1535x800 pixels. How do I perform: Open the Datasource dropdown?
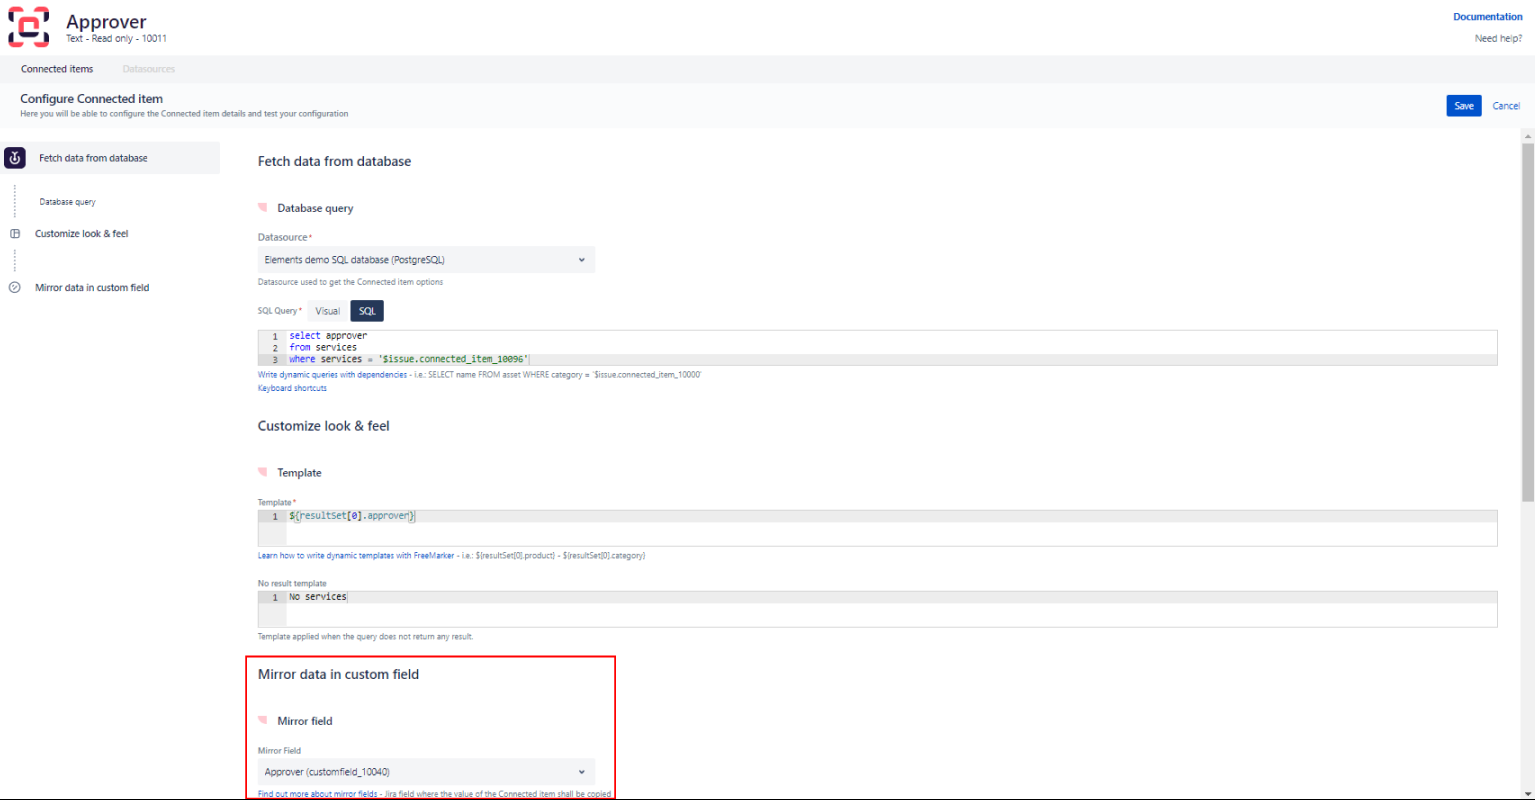click(426, 259)
